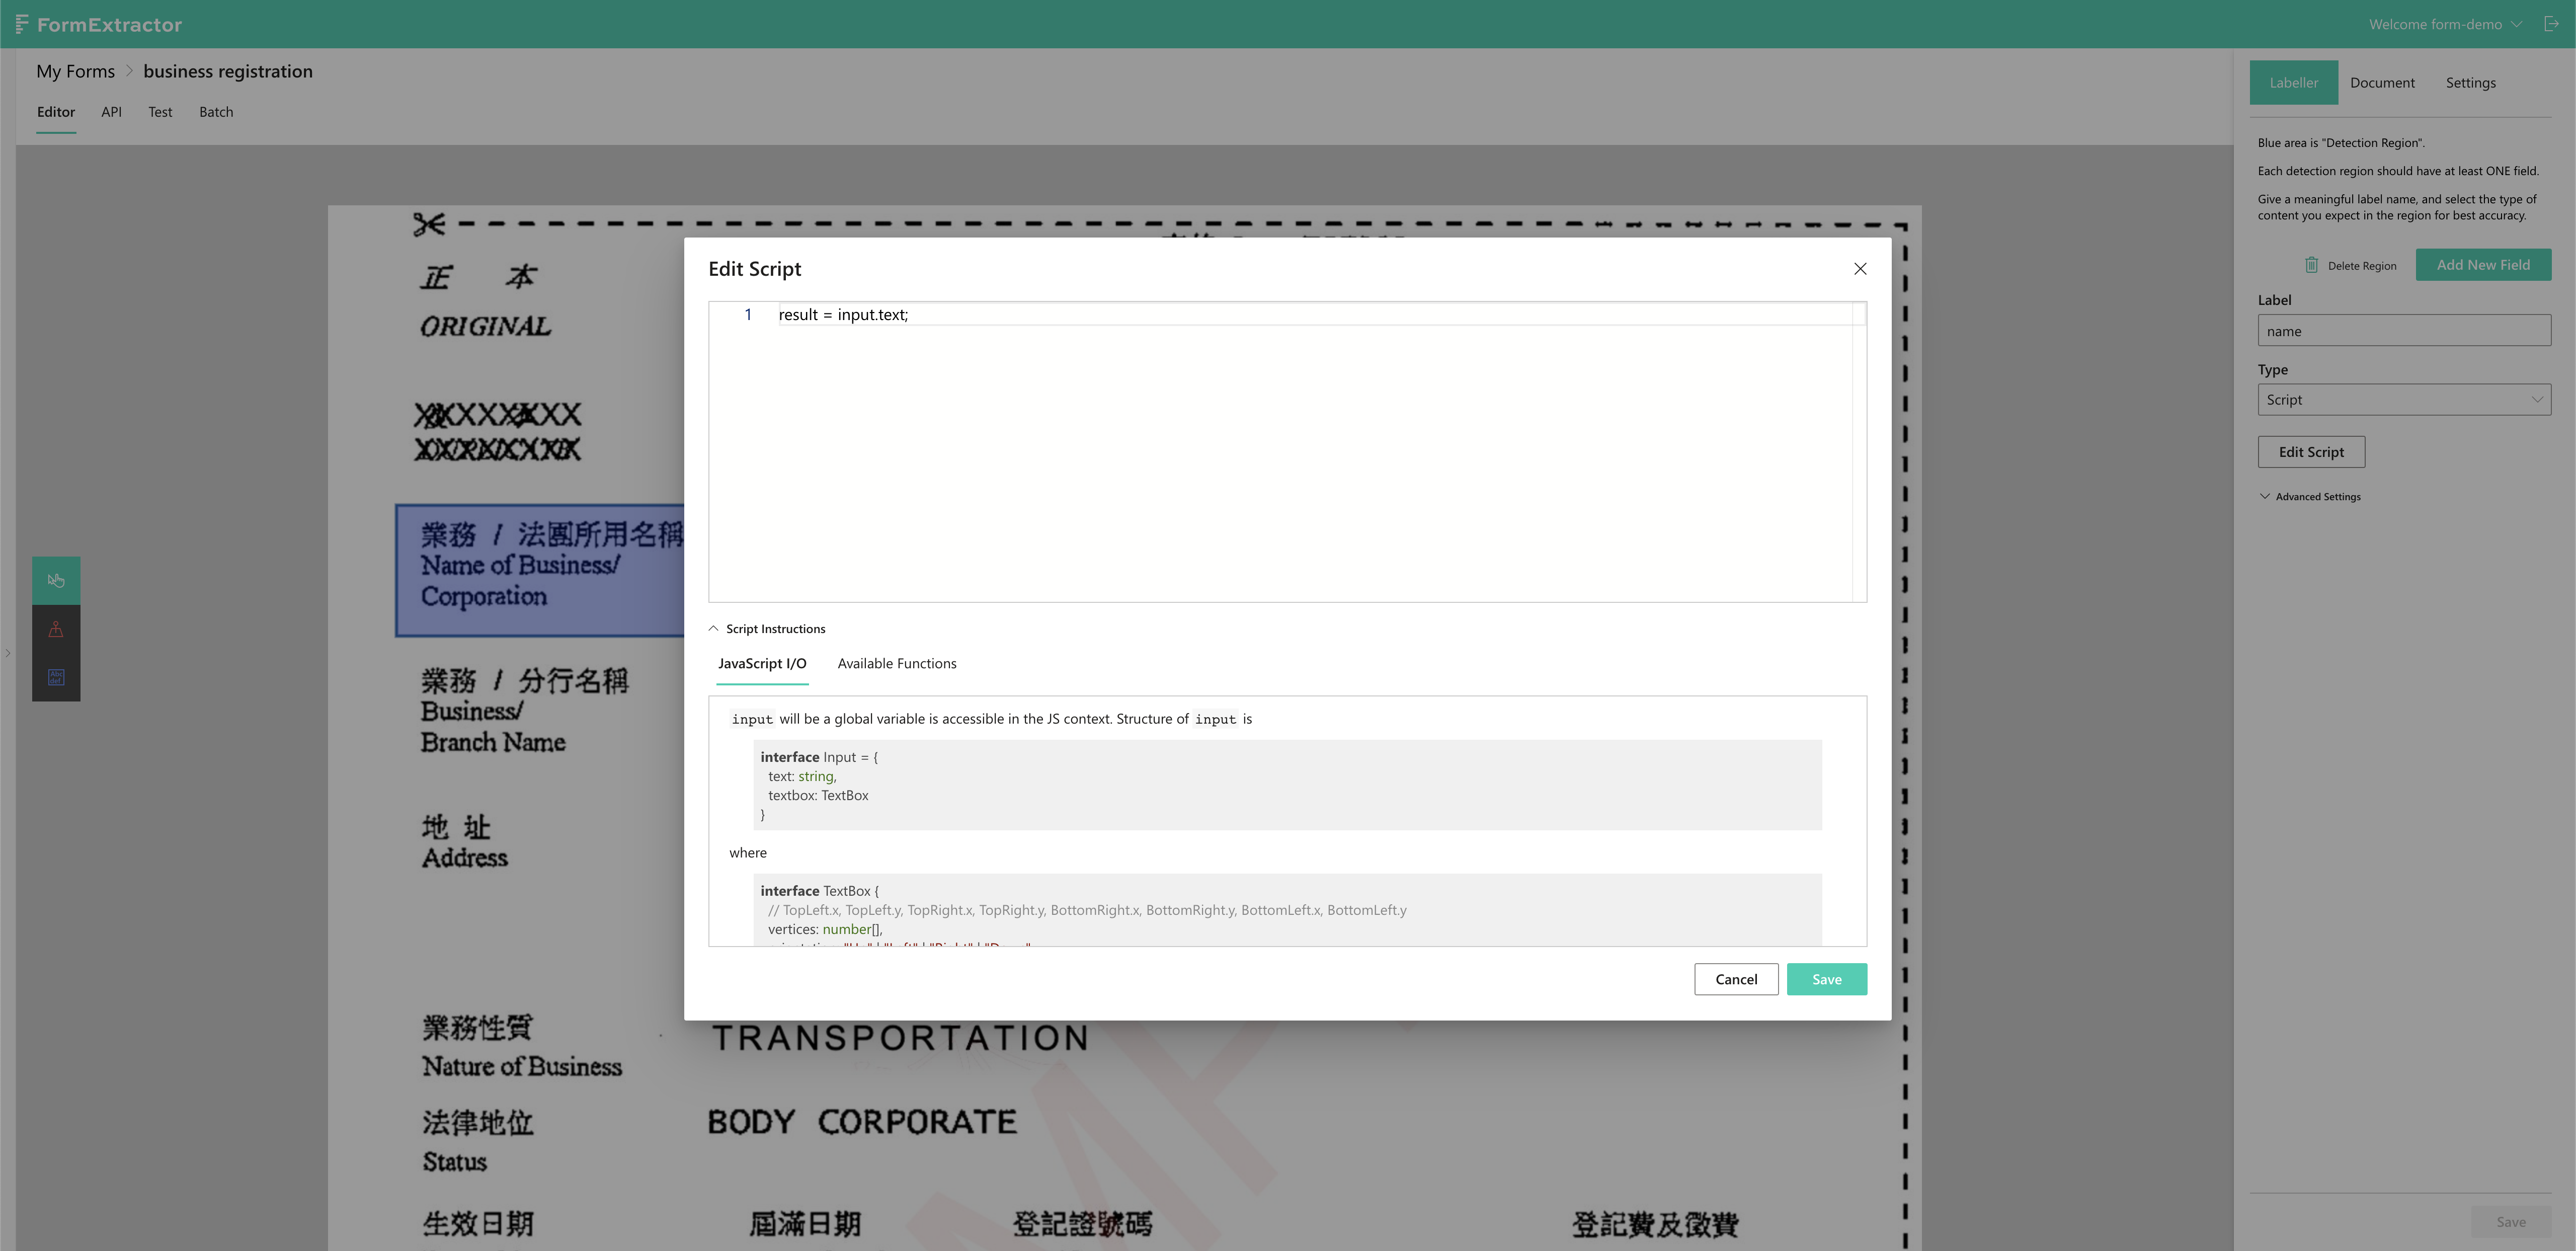Open the Type dropdown showing Script
The width and height of the screenshot is (2576, 1251).
pyautogui.click(x=2403, y=400)
